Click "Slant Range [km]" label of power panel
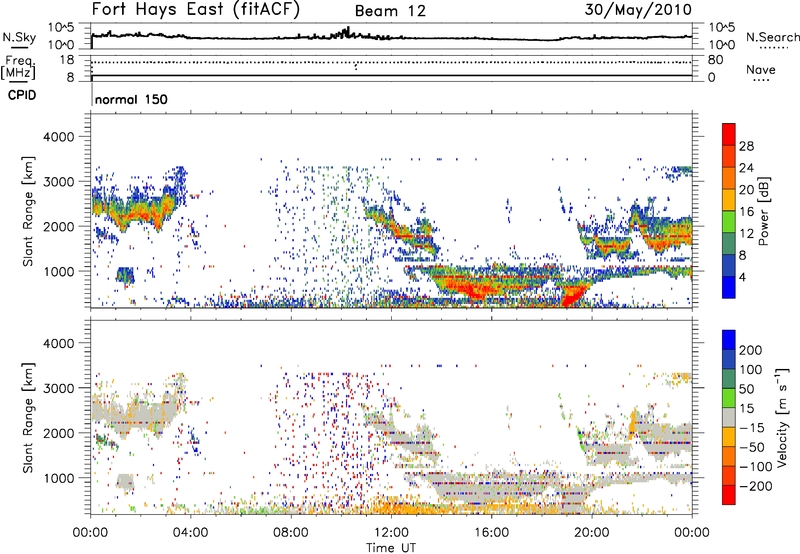Image resolution: width=800 pixels, height=554 pixels. (28, 211)
